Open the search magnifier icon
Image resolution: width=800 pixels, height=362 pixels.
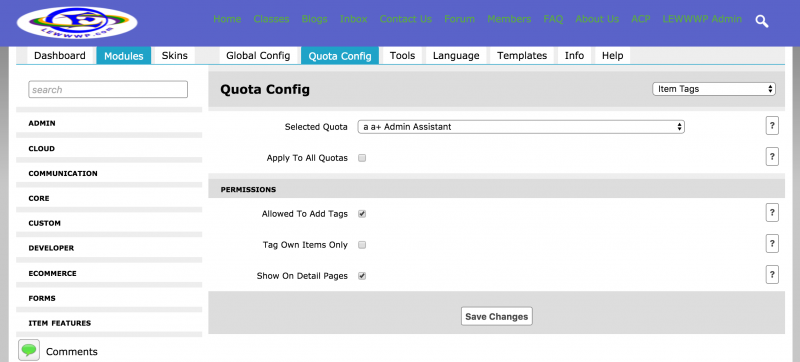(x=762, y=21)
